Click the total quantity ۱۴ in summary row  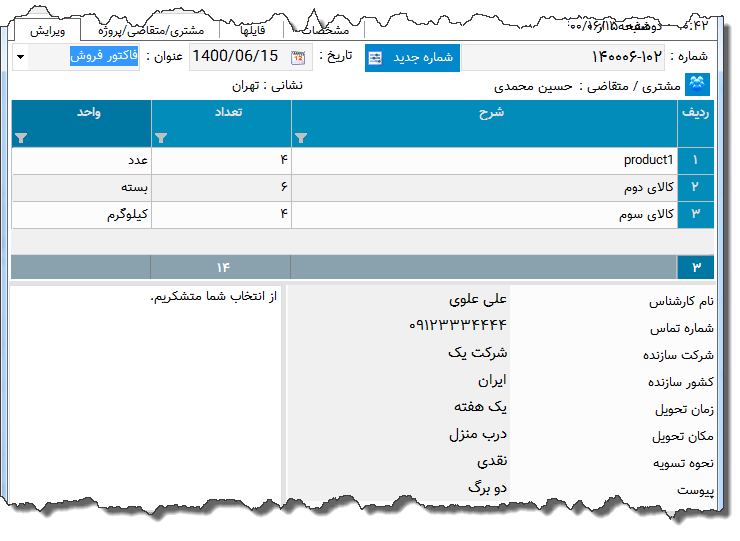pos(223,268)
